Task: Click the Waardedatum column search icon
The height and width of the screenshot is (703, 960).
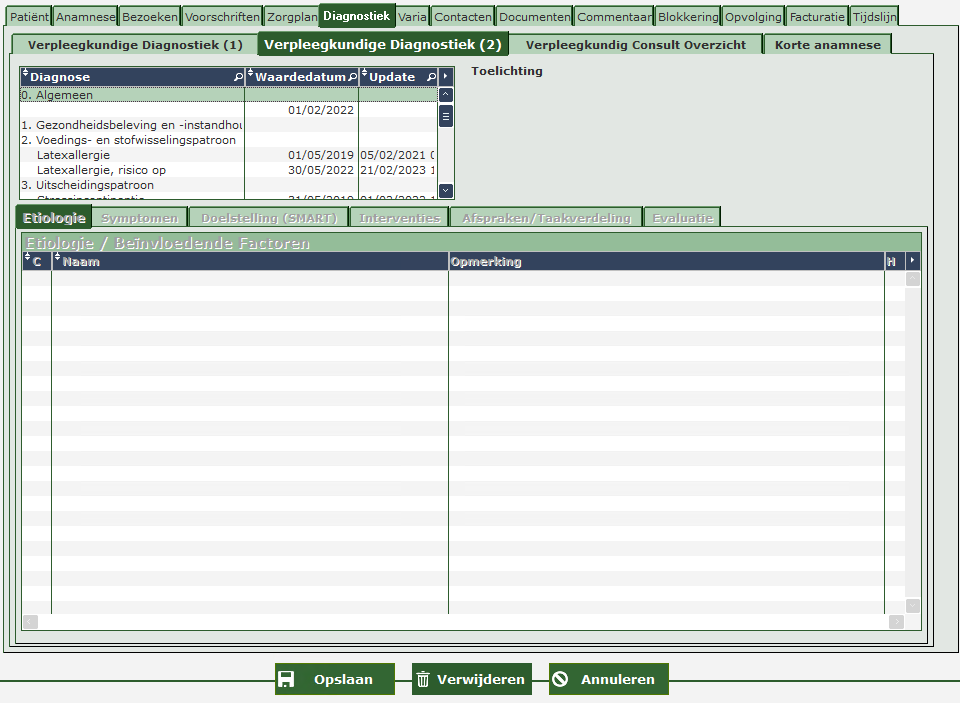Action: coord(353,77)
